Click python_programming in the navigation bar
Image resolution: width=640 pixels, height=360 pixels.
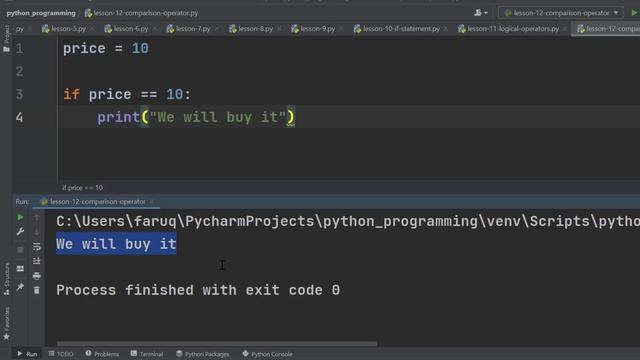click(x=41, y=13)
